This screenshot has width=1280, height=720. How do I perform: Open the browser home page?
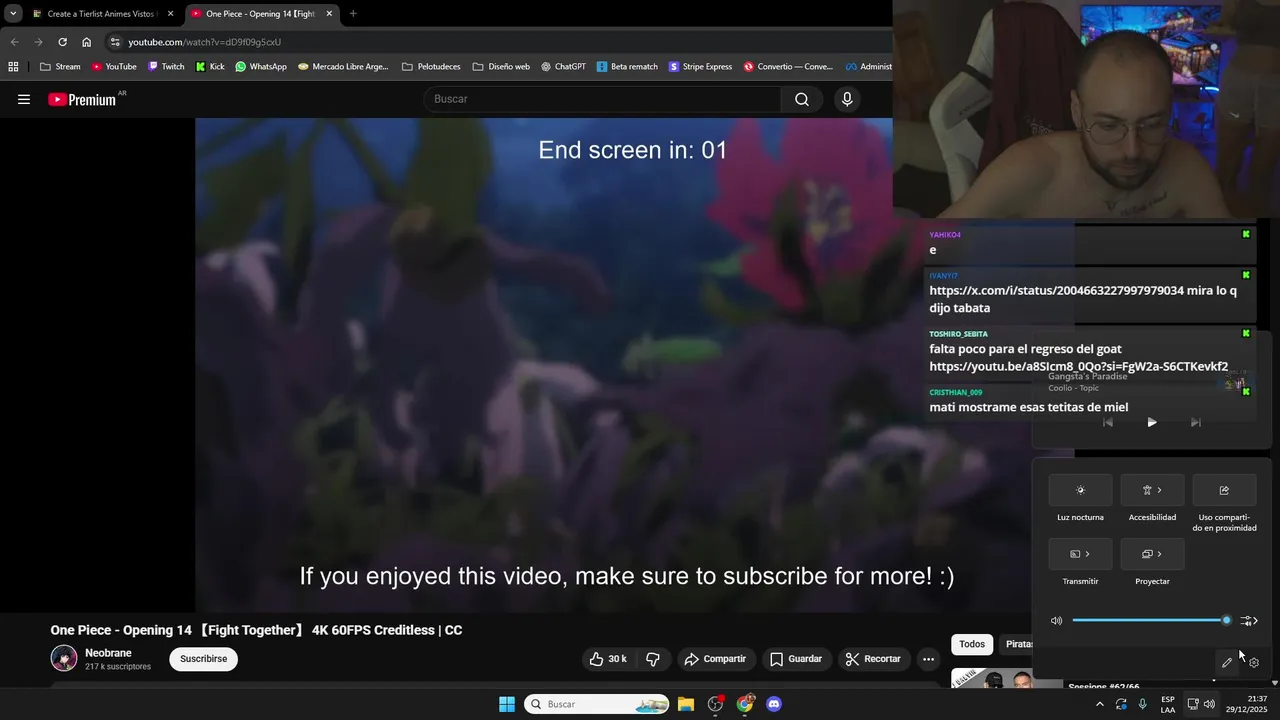(87, 42)
